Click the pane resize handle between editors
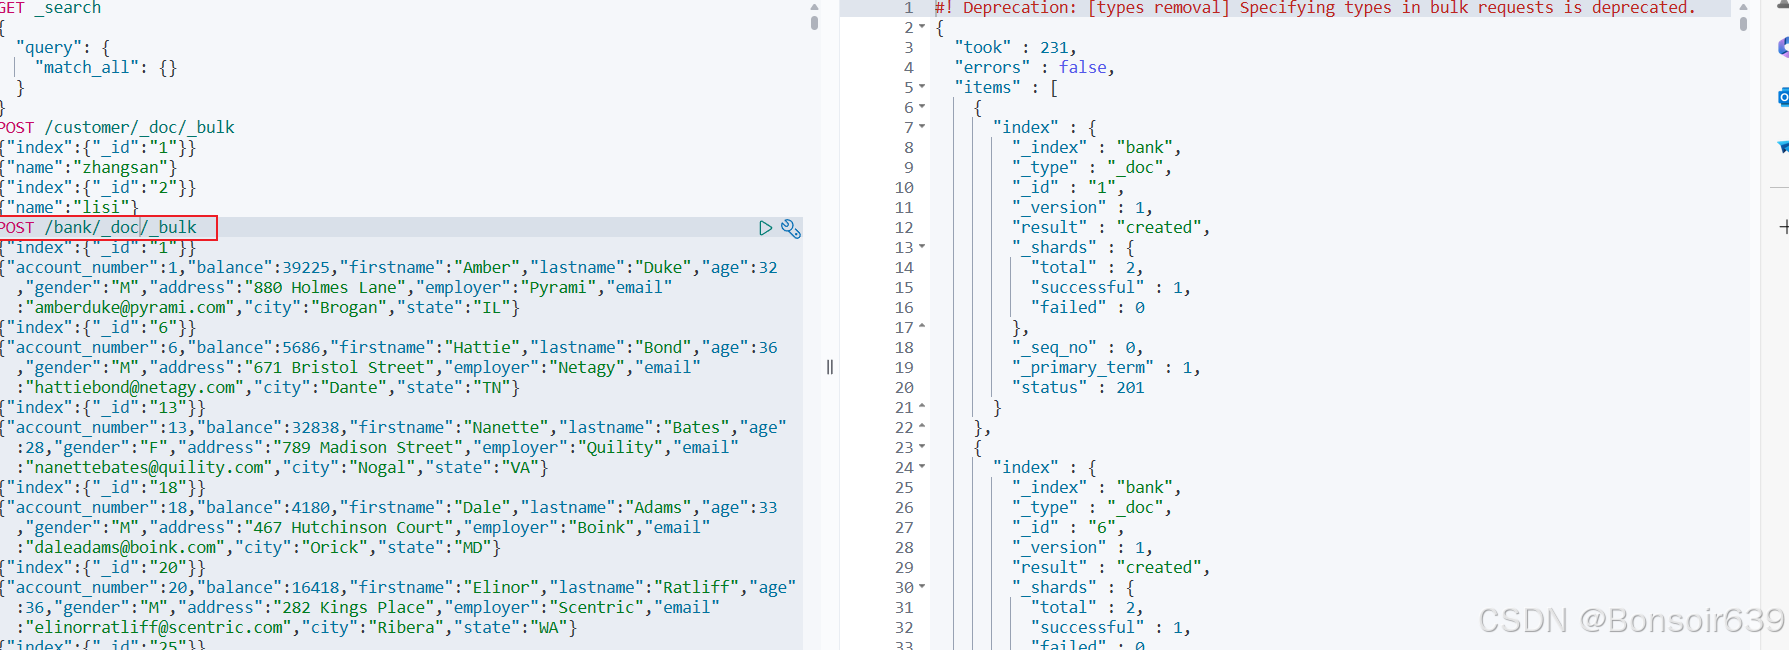The height and width of the screenshot is (650, 1789). pyautogui.click(x=829, y=367)
